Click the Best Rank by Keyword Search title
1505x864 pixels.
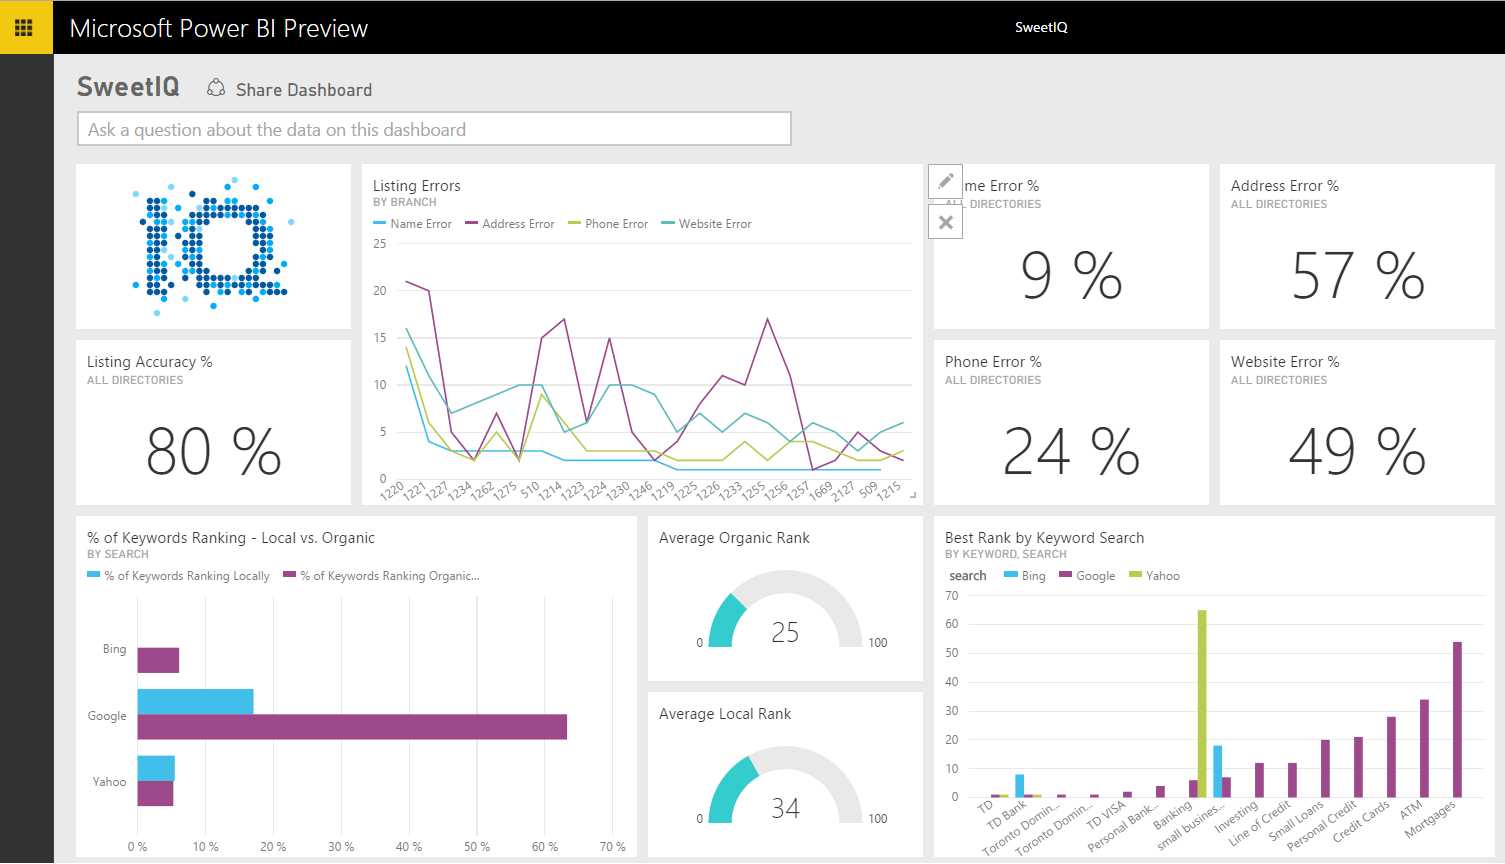pos(1044,538)
